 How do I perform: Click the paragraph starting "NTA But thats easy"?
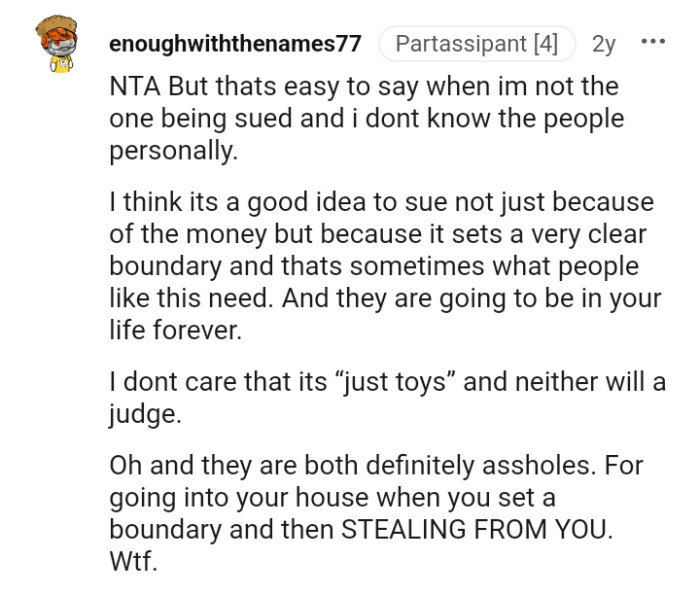pos(365,118)
